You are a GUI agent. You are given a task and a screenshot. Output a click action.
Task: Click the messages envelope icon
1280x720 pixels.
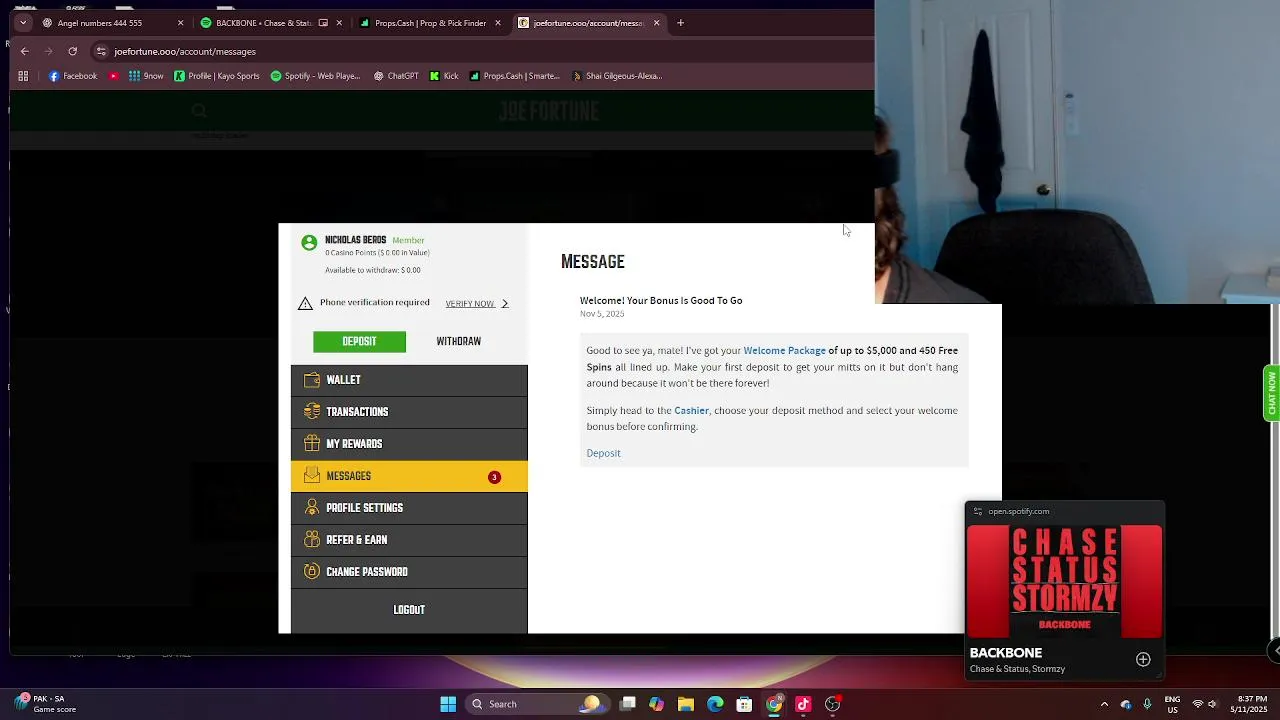312,476
